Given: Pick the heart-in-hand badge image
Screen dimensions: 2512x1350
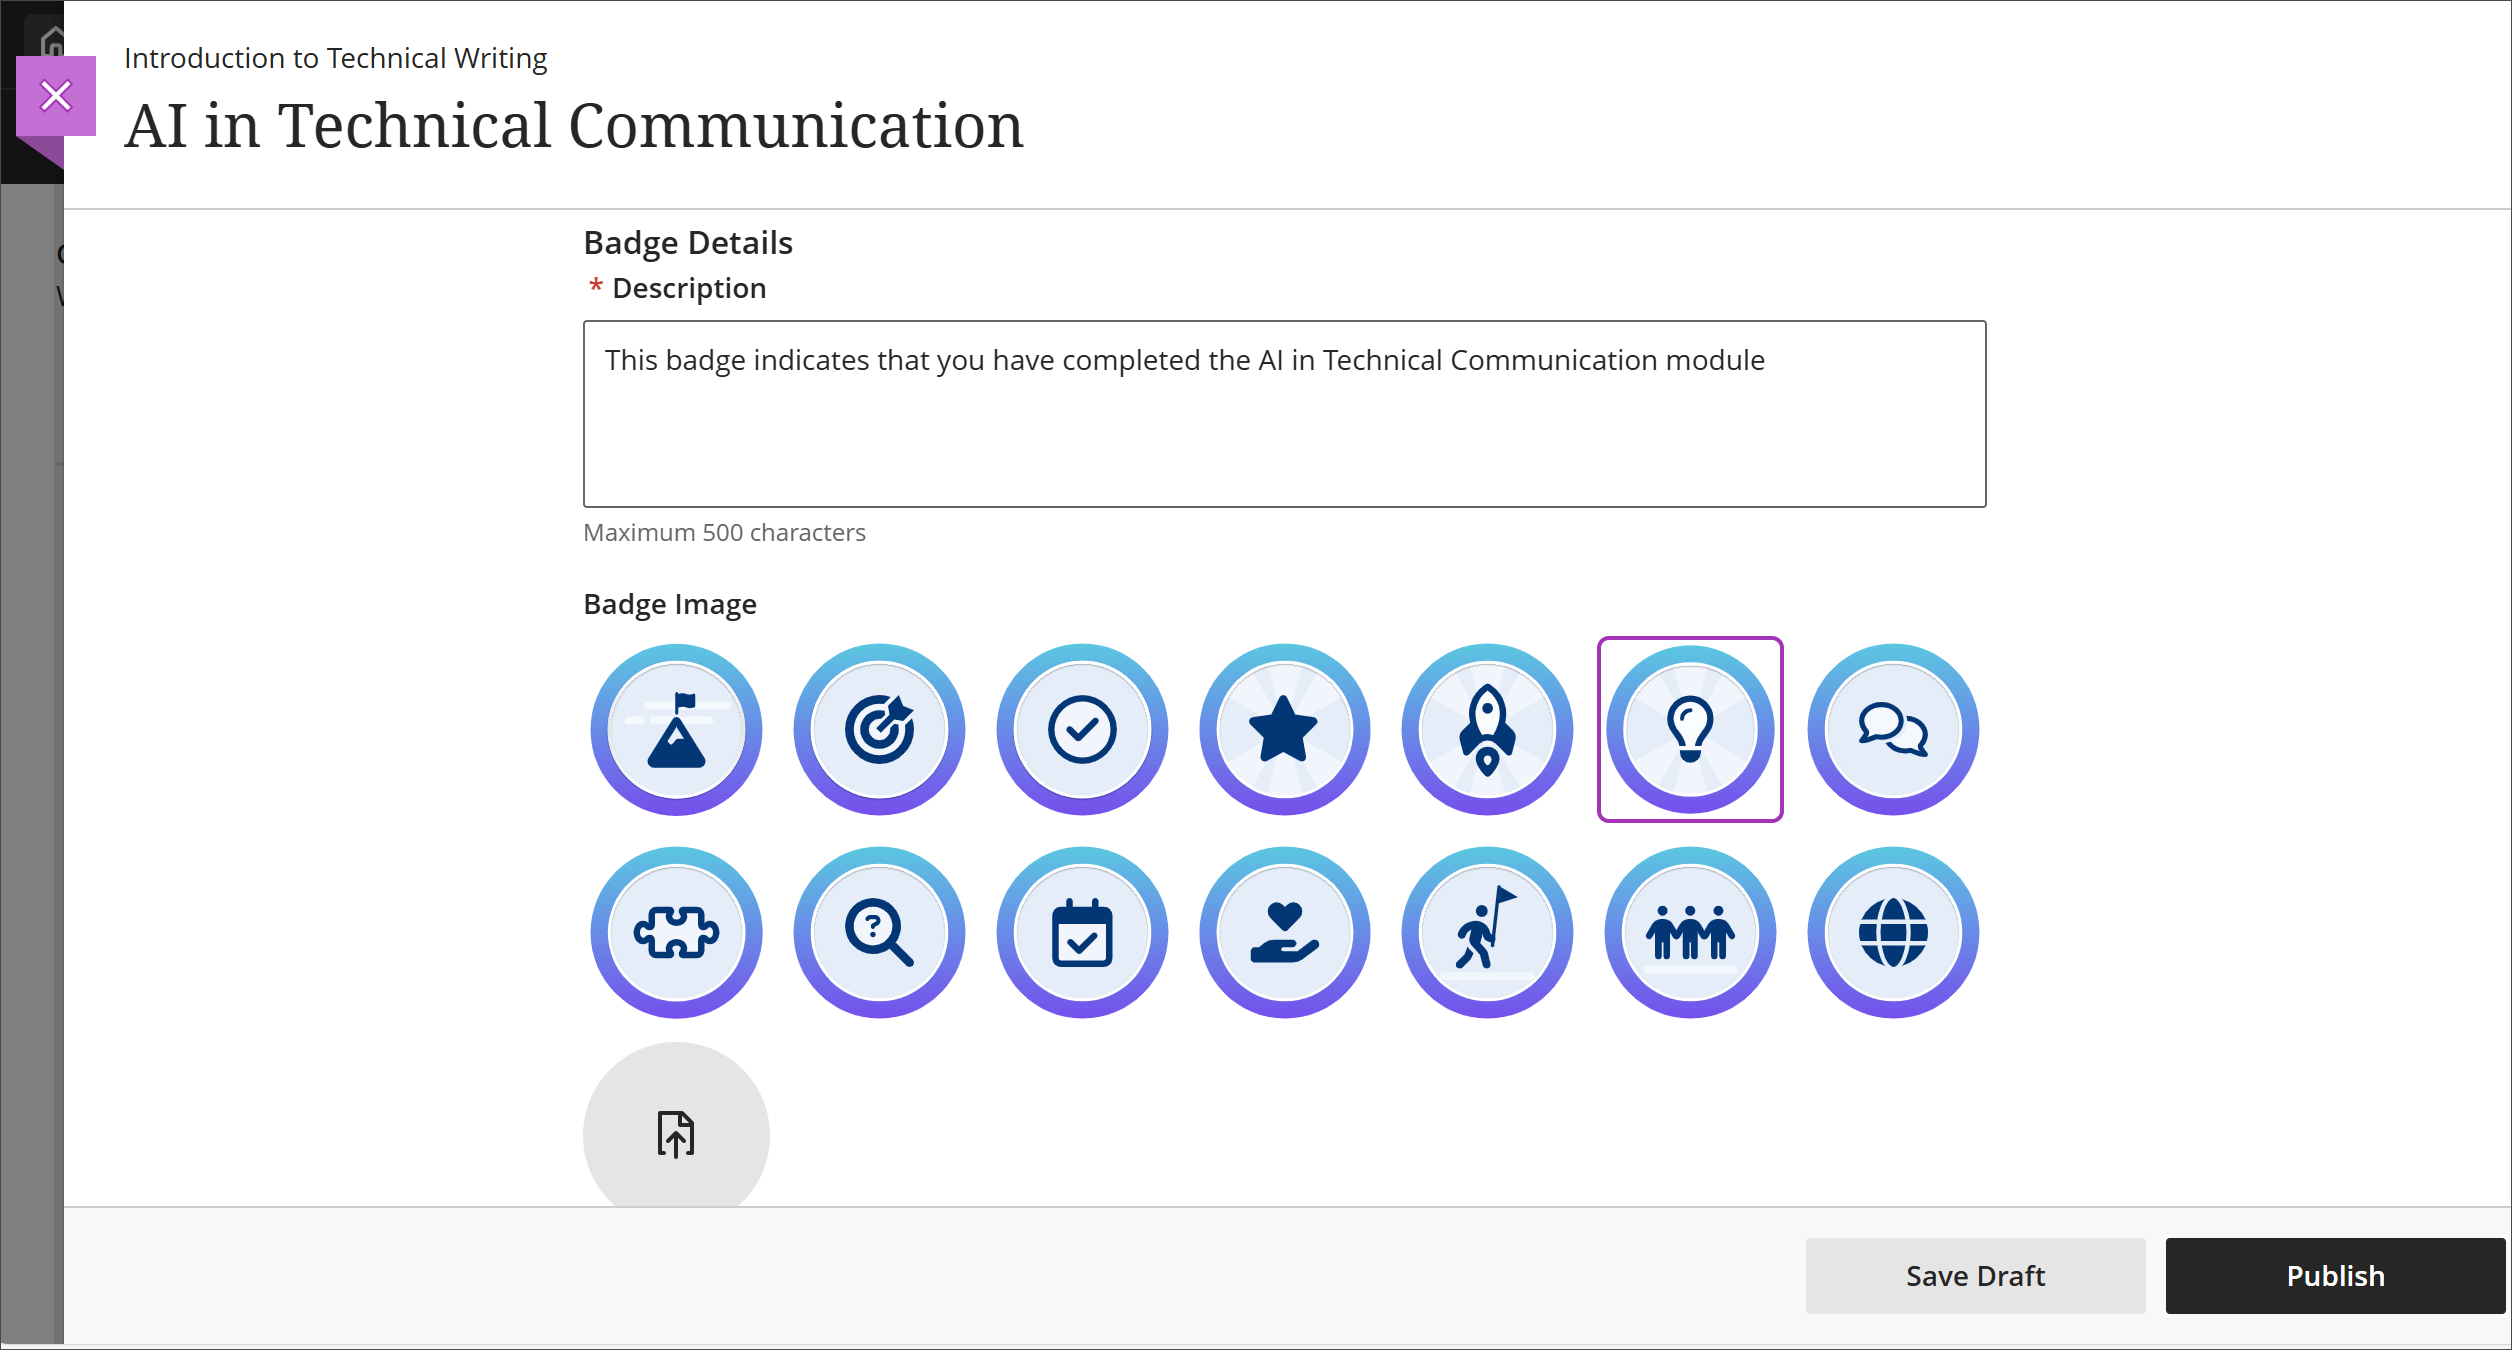Looking at the screenshot, I should coord(1285,931).
